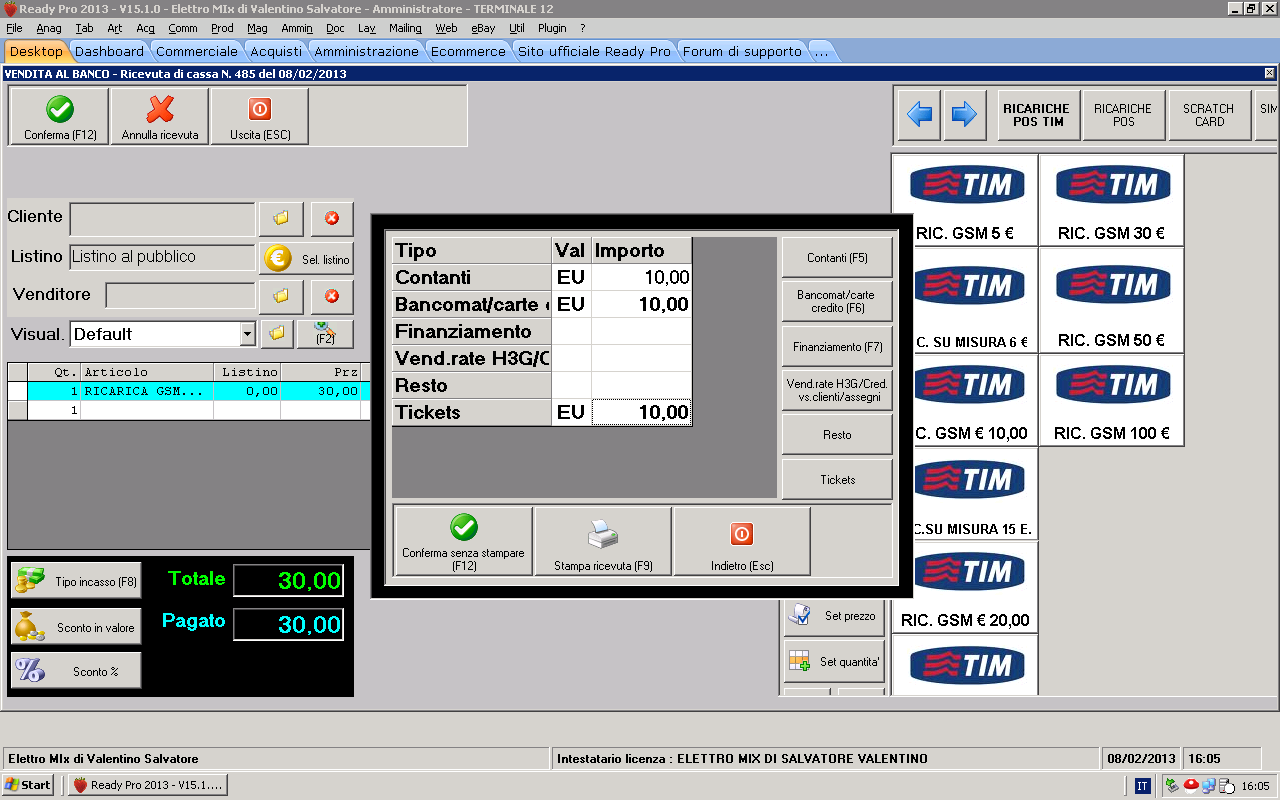Click the Bancomat/carte credito (F6) button
The image size is (1280, 800).
[837, 302]
